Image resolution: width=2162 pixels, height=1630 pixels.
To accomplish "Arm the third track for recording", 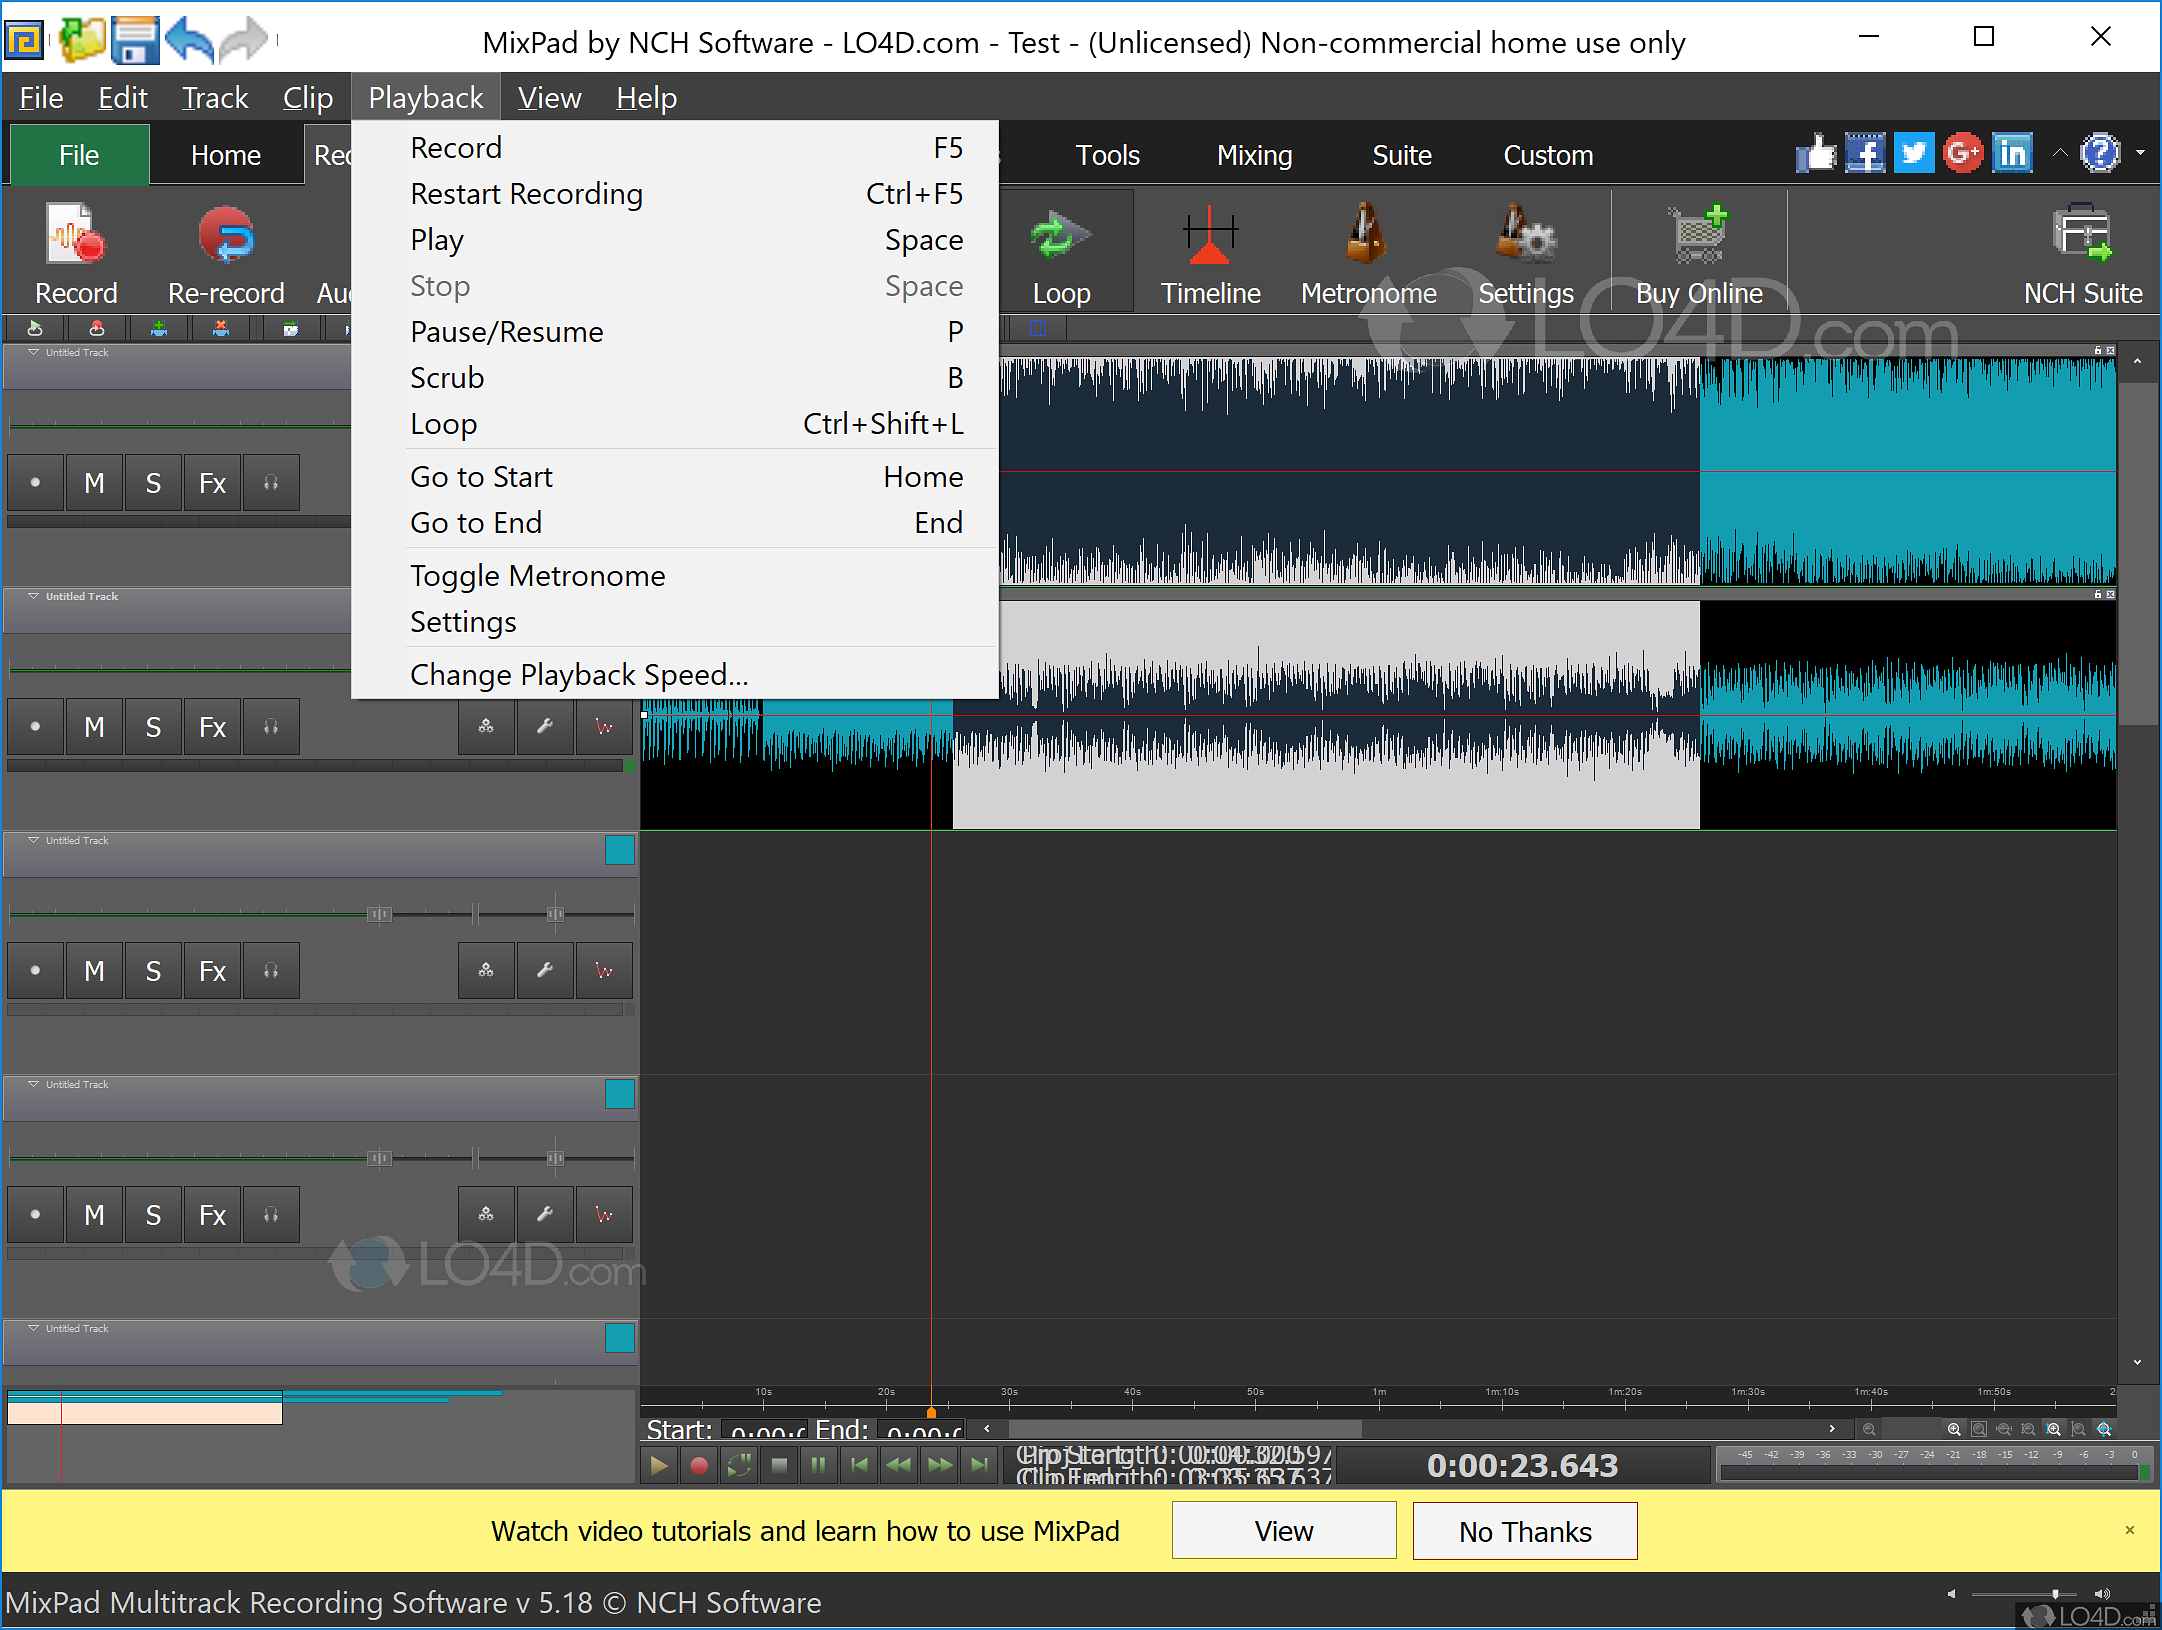I will (x=35, y=970).
